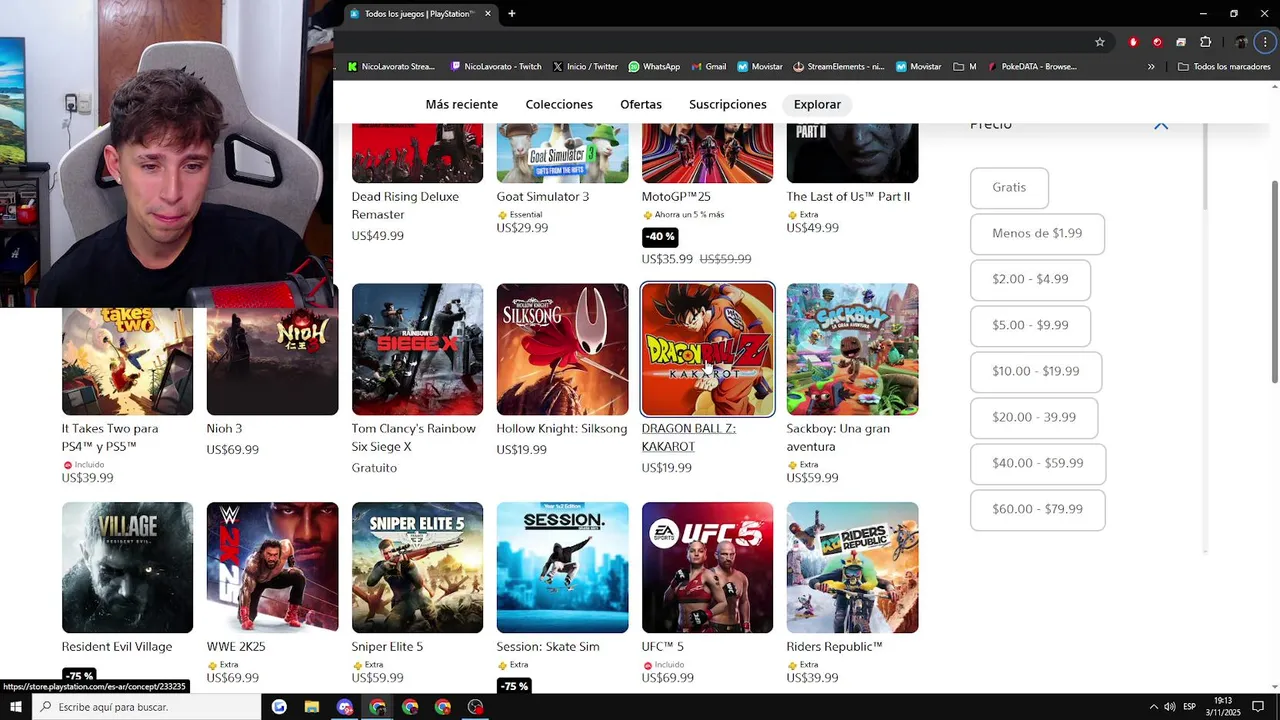The image size is (1280, 720).
Task: Open Riders Republic cover
Action: coord(852,568)
